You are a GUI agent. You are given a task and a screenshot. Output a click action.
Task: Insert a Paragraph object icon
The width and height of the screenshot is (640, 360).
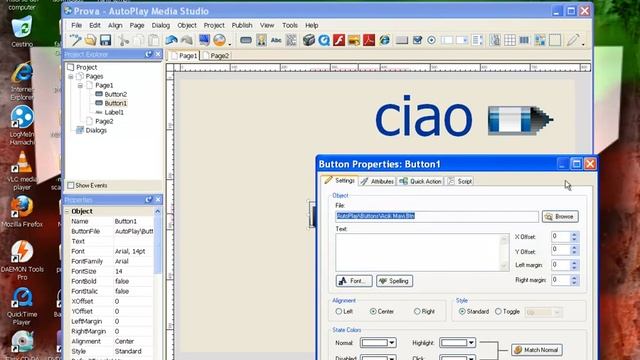point(291,40)
